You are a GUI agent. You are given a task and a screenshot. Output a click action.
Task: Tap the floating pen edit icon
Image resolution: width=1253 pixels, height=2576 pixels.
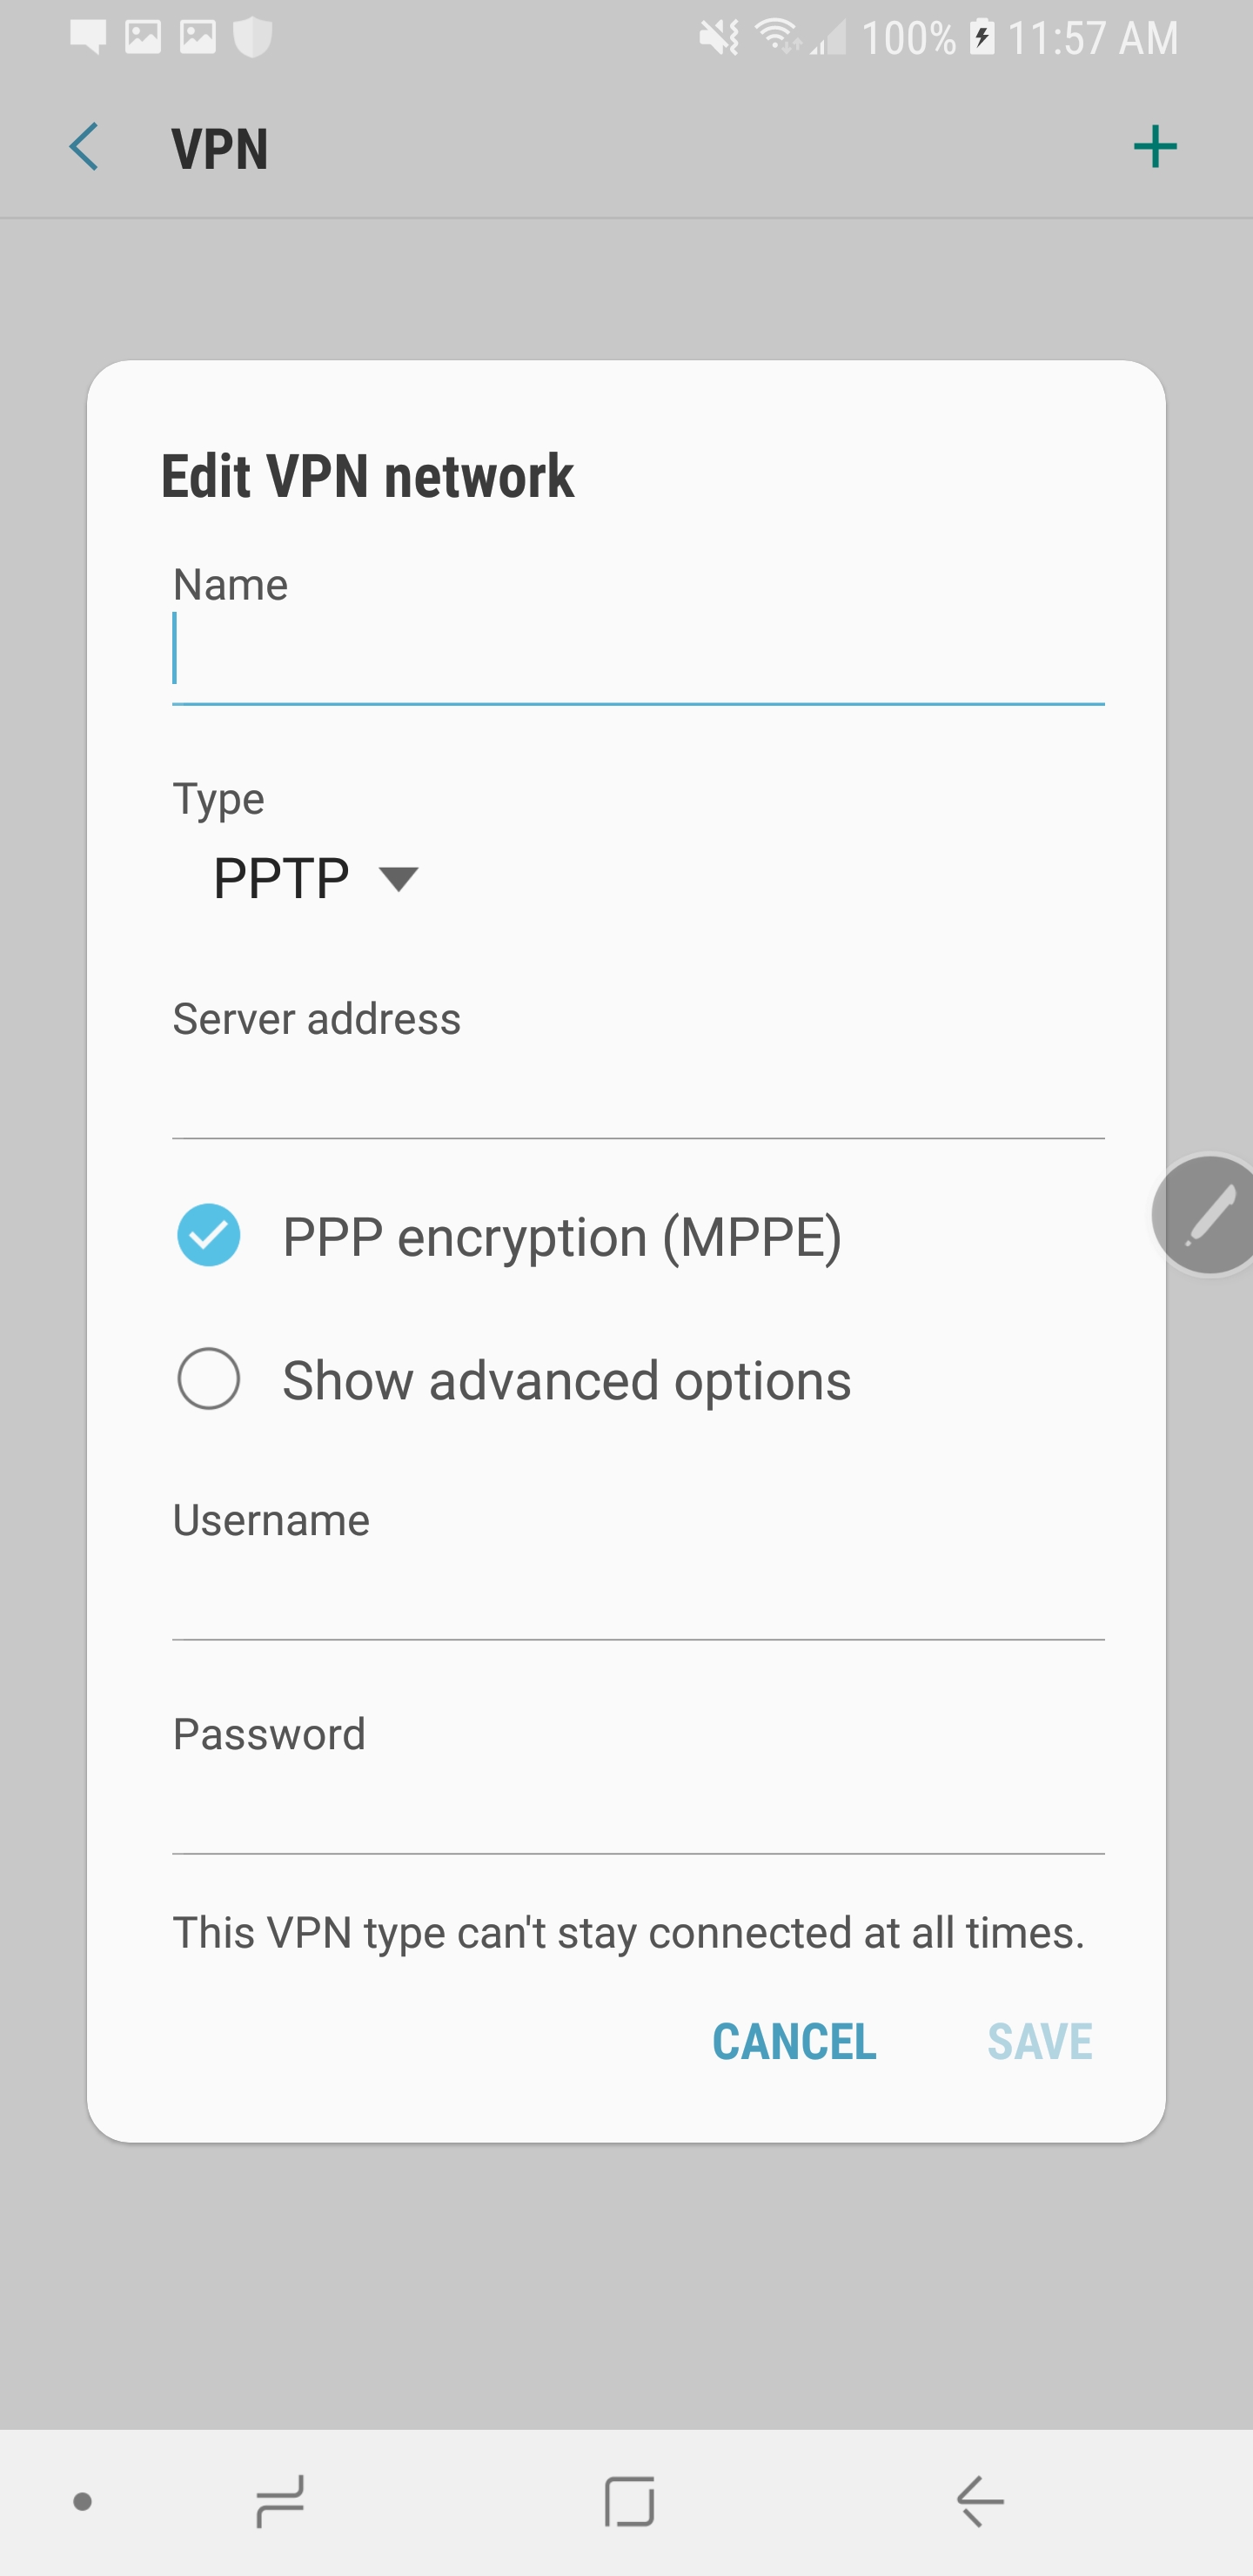coord(1208,1215)
